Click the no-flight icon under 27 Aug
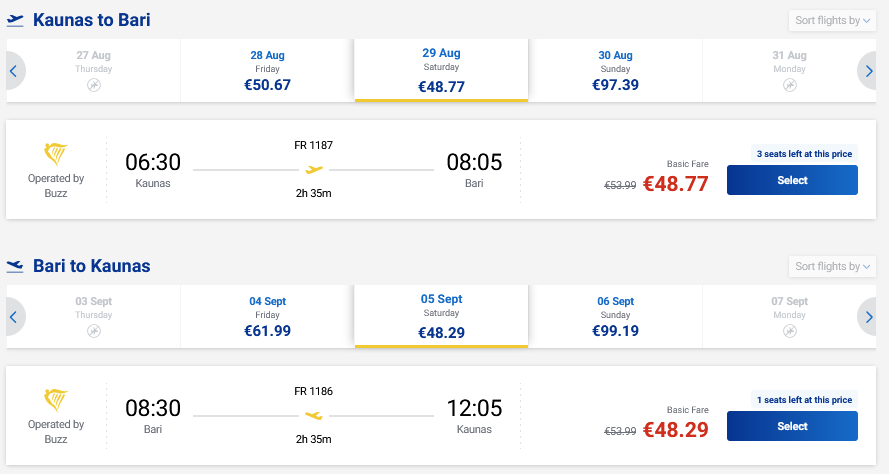This screenshot has width=889, height=474. [x=94, y=85]
